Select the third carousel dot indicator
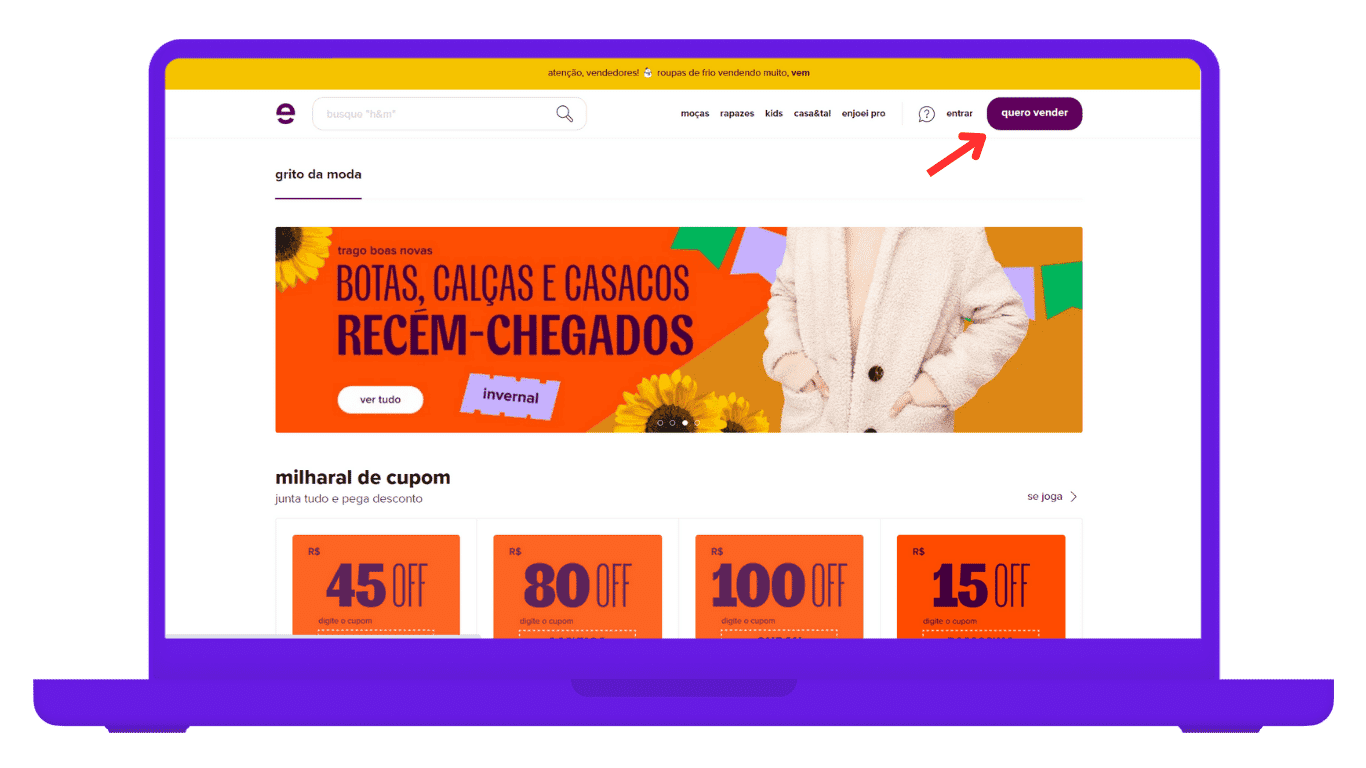The image size is (1366, 768). pos(685,423)
